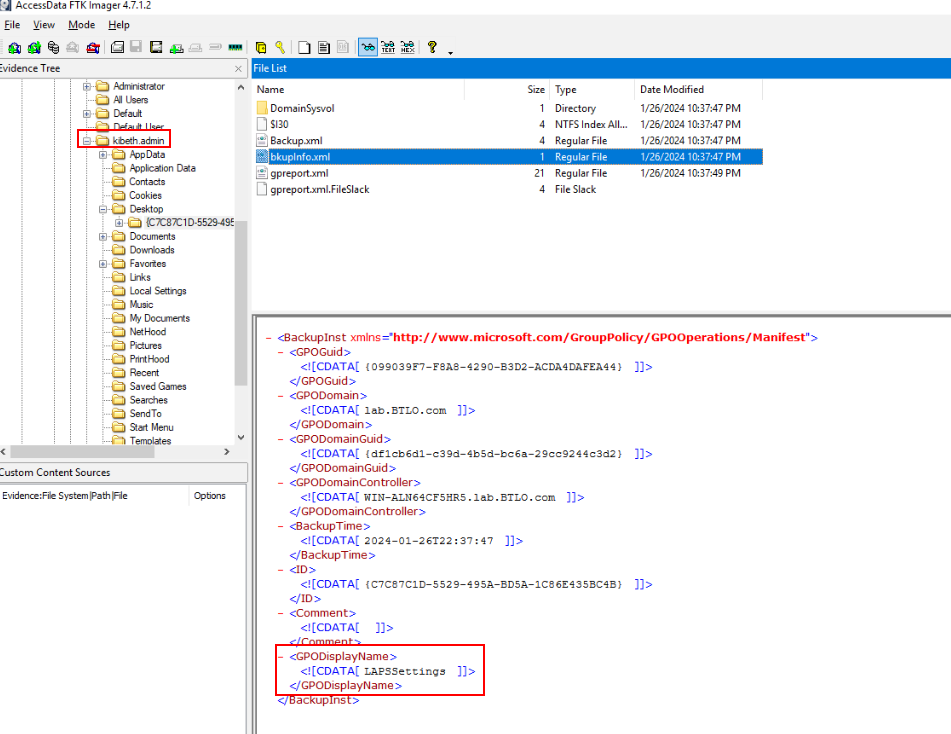This screenshot has height=734, width=951.
Task: Collapse the BackupTime XML element
Action: pos(280,527)
